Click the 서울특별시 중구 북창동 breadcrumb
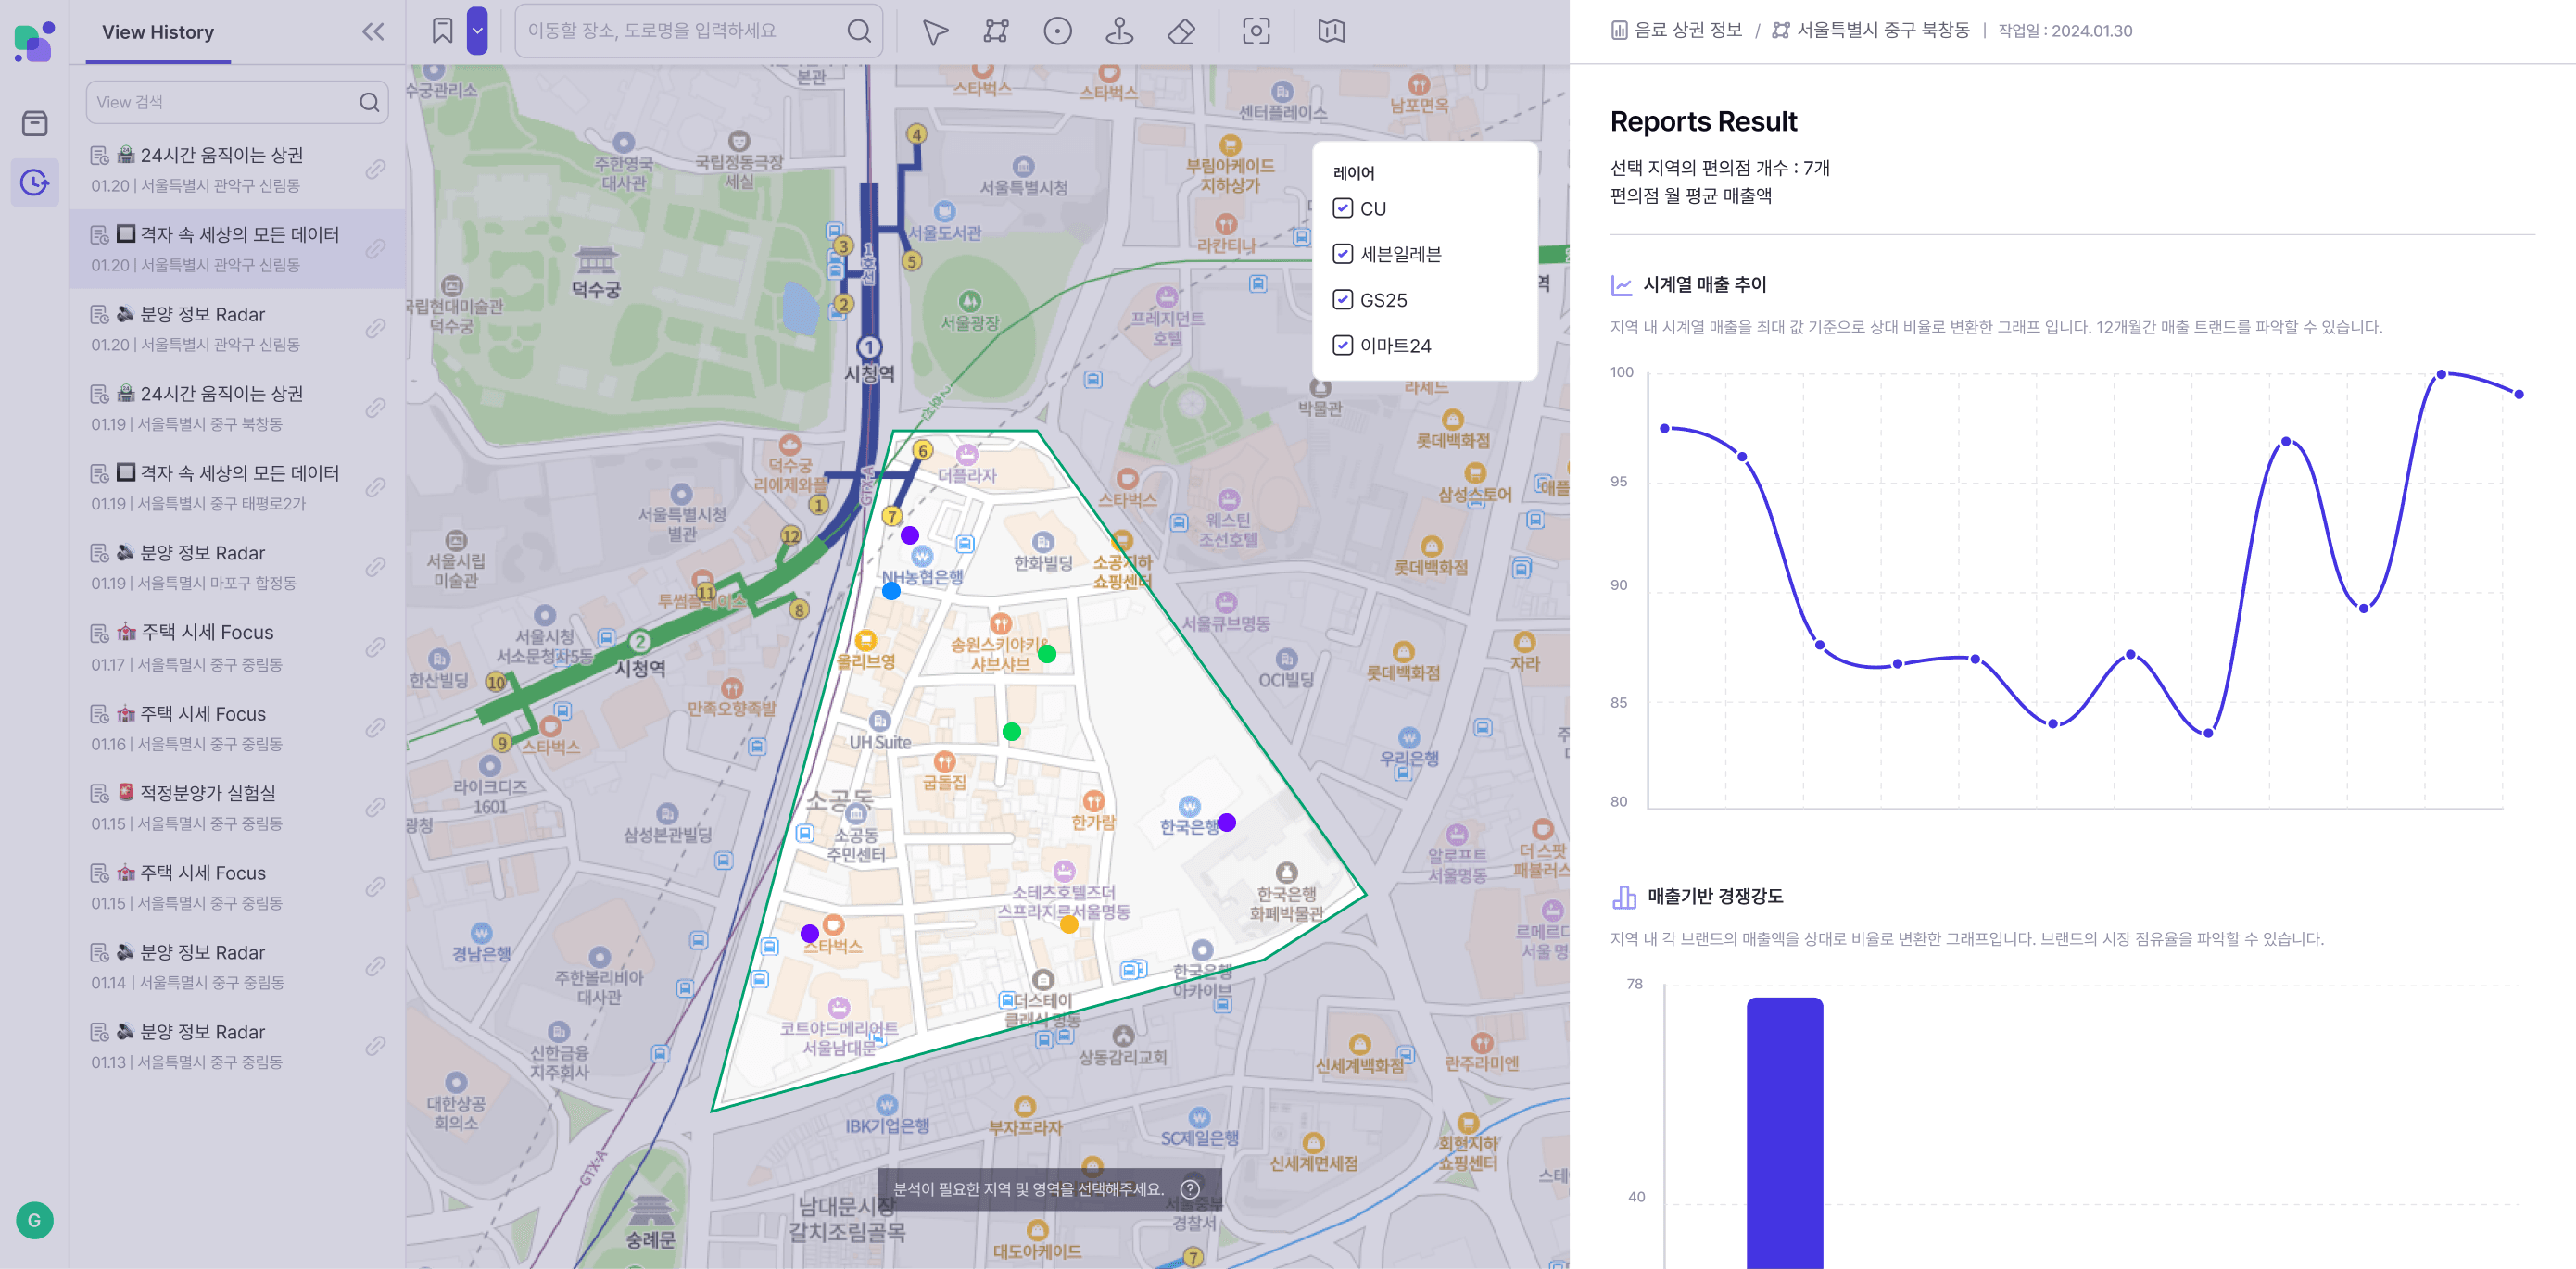 click(1871, 30)
